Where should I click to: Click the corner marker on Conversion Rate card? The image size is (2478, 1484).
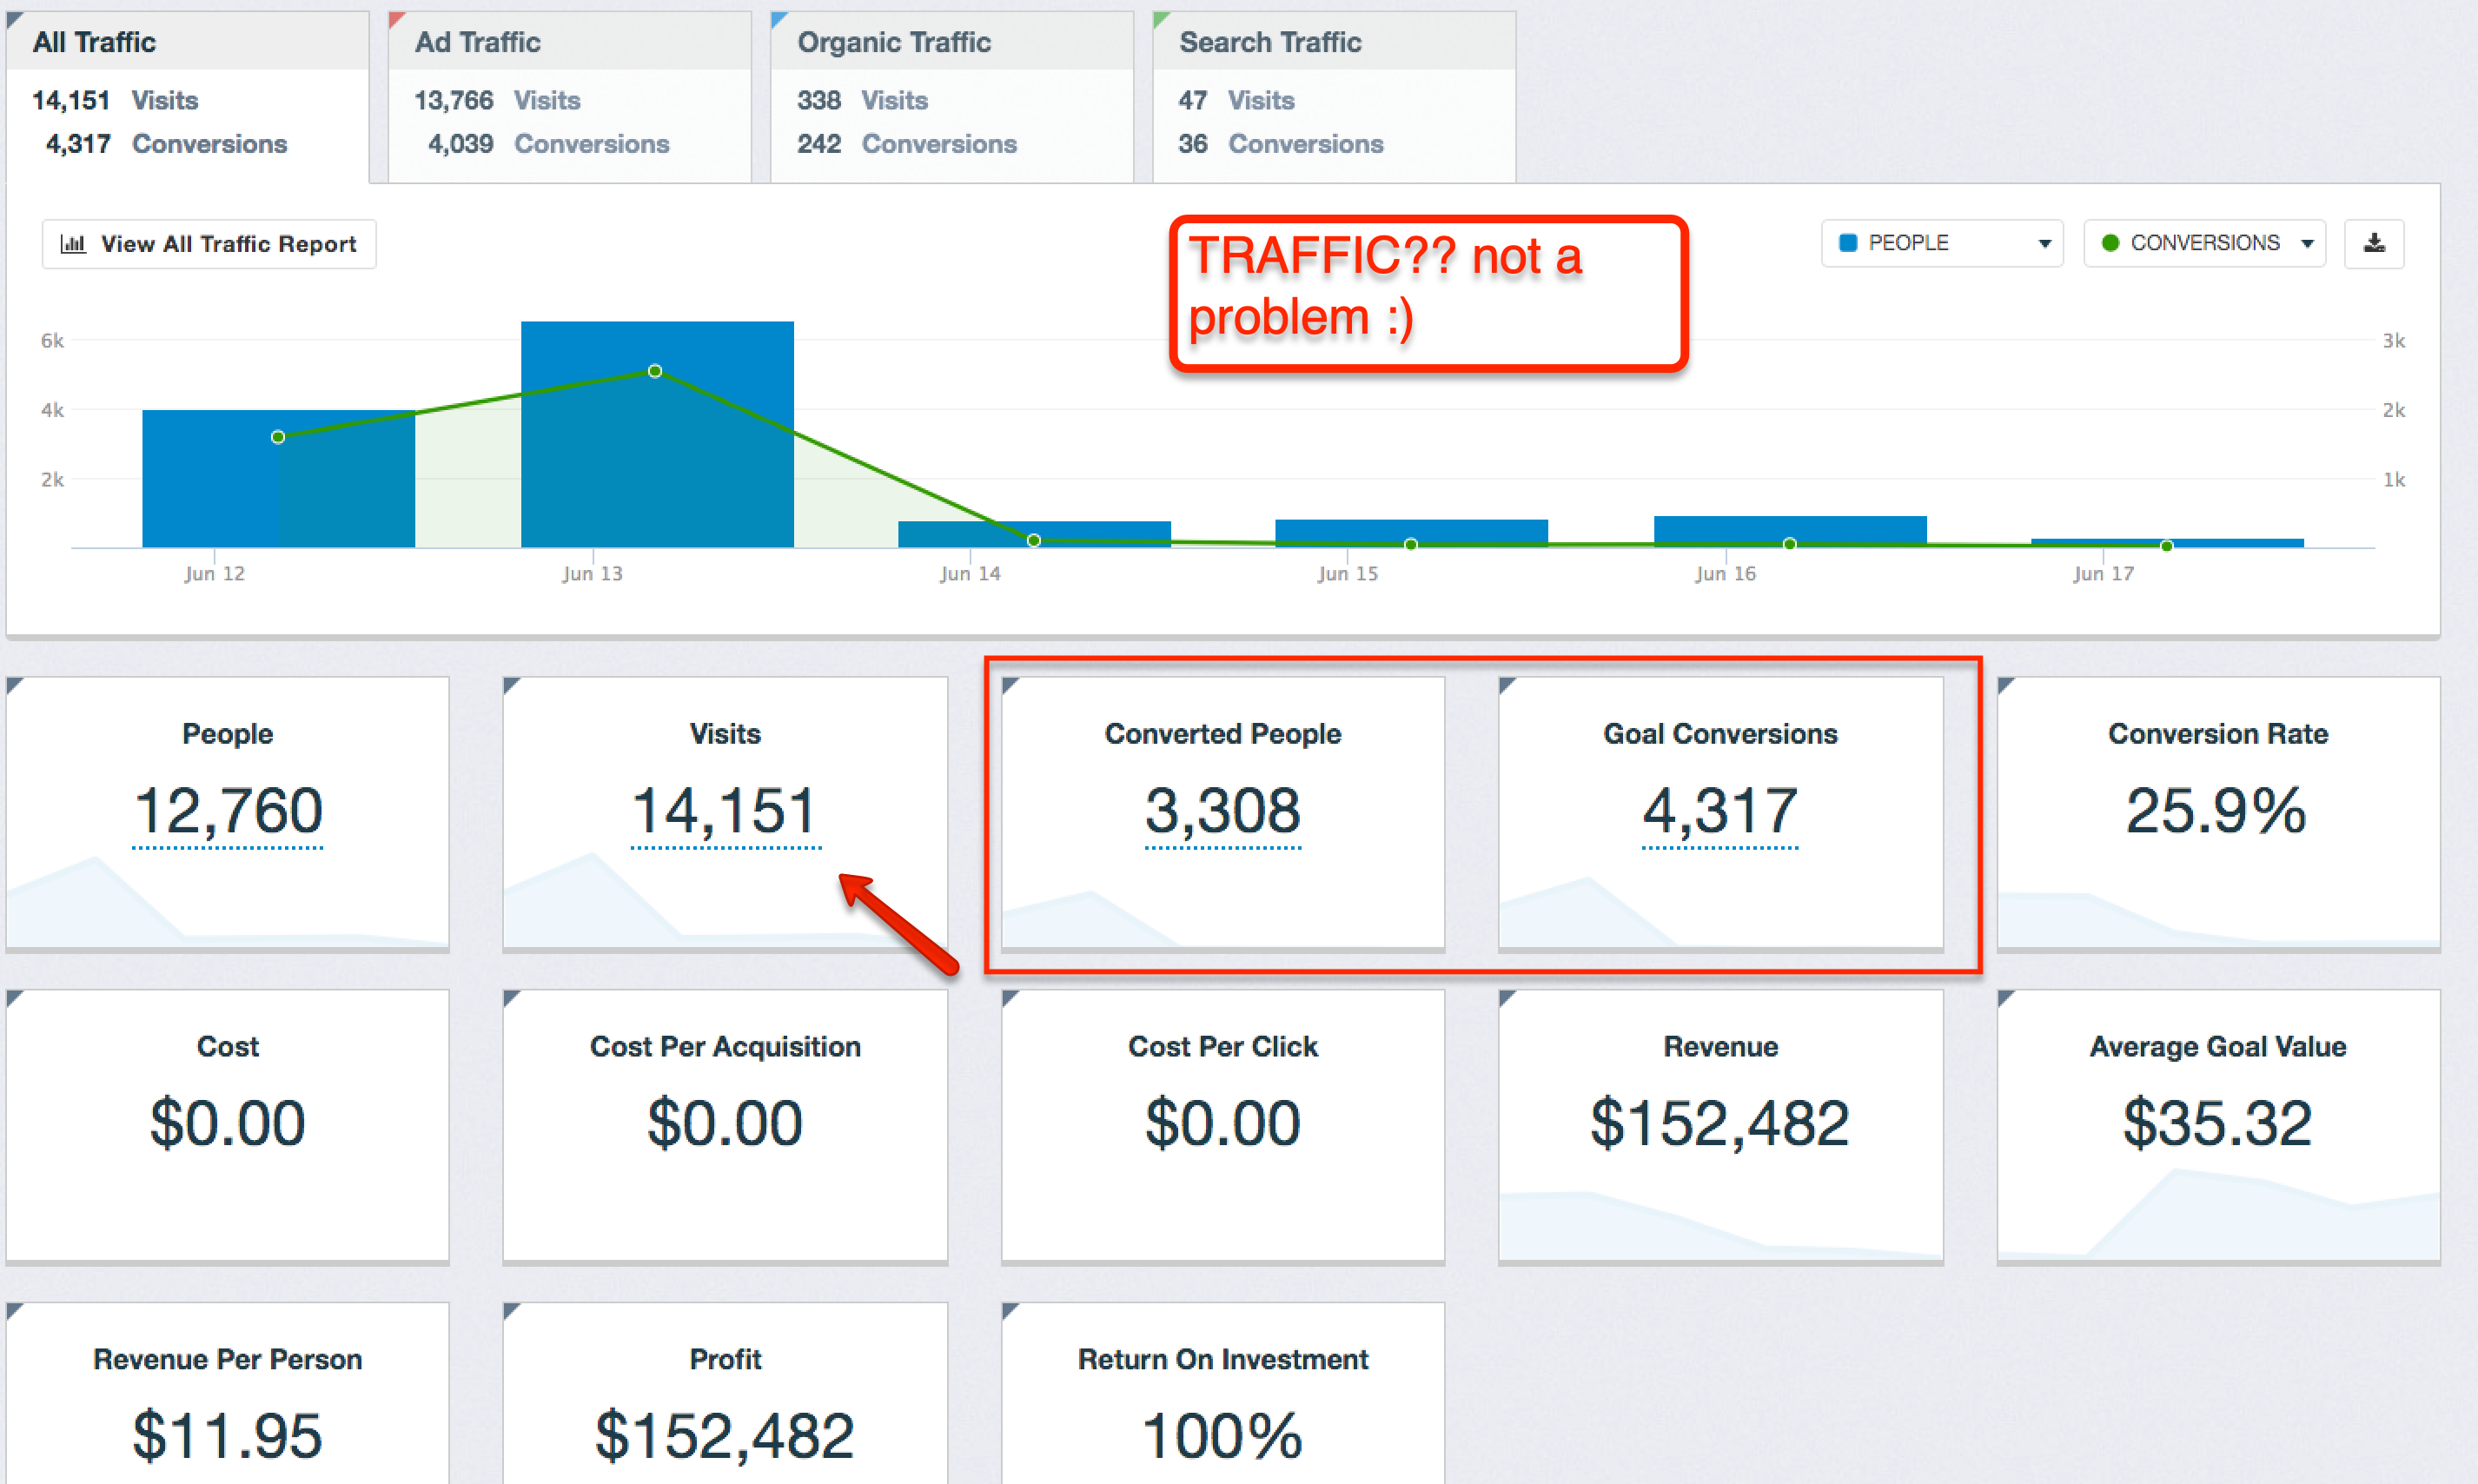tap(2006, 686)
